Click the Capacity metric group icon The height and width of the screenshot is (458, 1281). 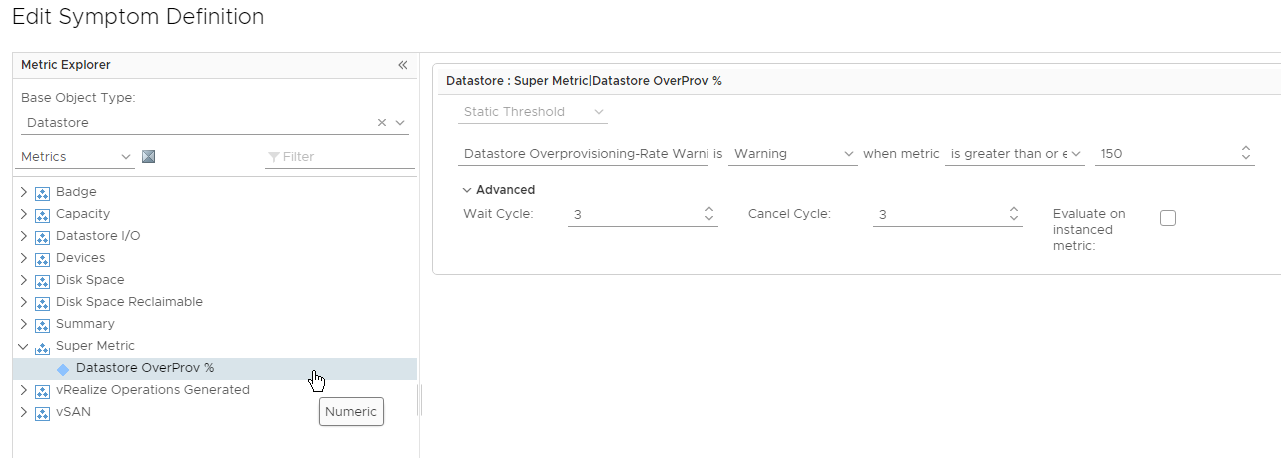click(x=42, y=214)
